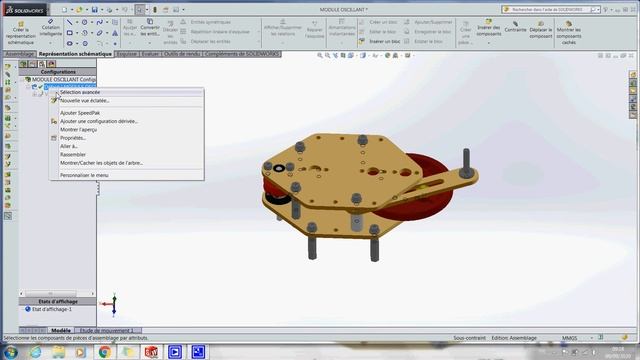
Task: Open the DisplayManager tab icon
Action: (51, 64)
